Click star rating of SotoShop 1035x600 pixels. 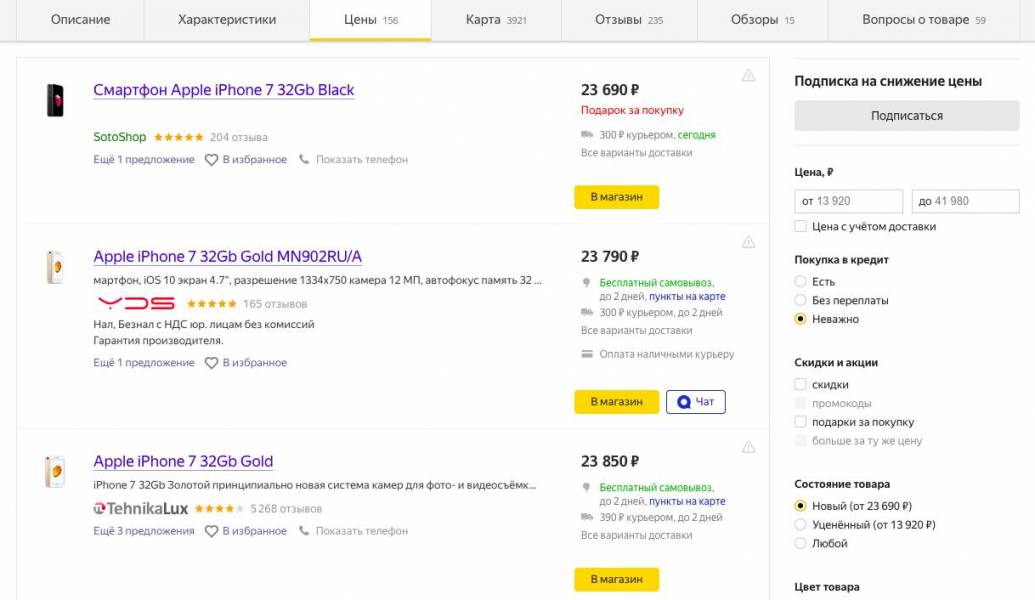178,137
